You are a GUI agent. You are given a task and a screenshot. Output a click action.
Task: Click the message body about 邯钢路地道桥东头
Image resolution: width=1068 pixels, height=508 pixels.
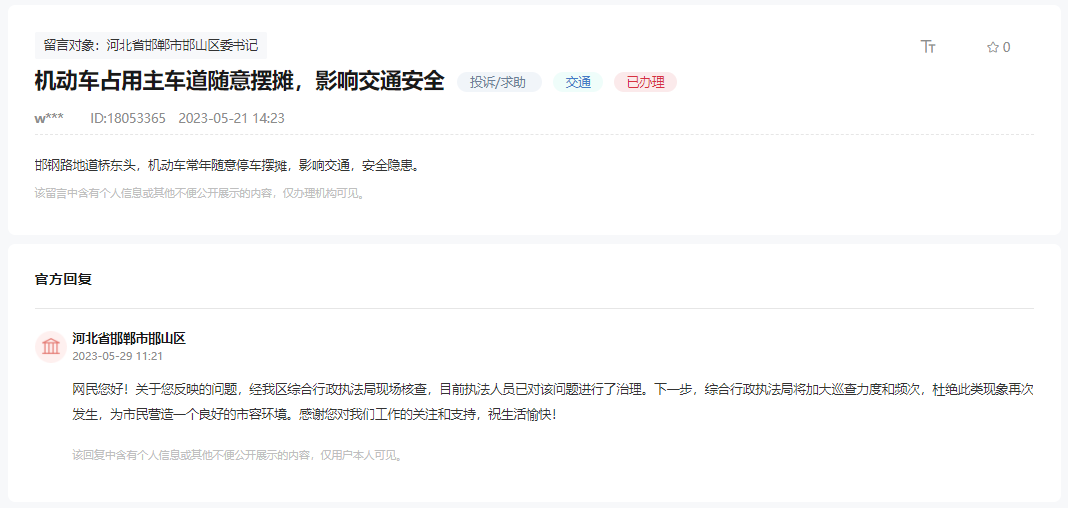(227, 165)
